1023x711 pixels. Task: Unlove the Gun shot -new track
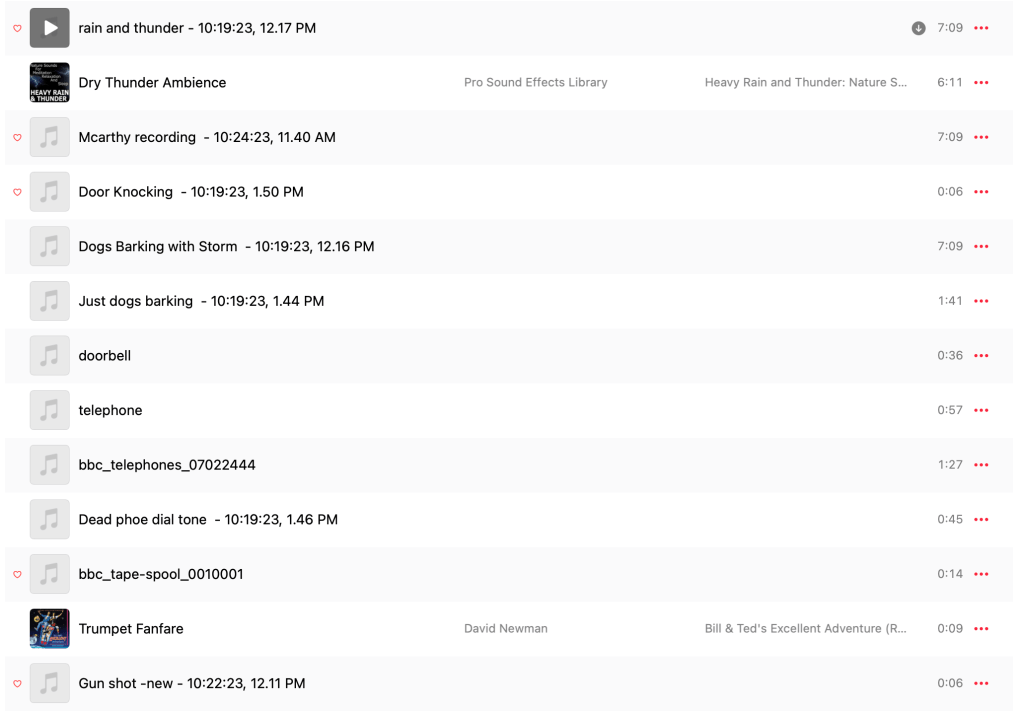click(17, 684)
